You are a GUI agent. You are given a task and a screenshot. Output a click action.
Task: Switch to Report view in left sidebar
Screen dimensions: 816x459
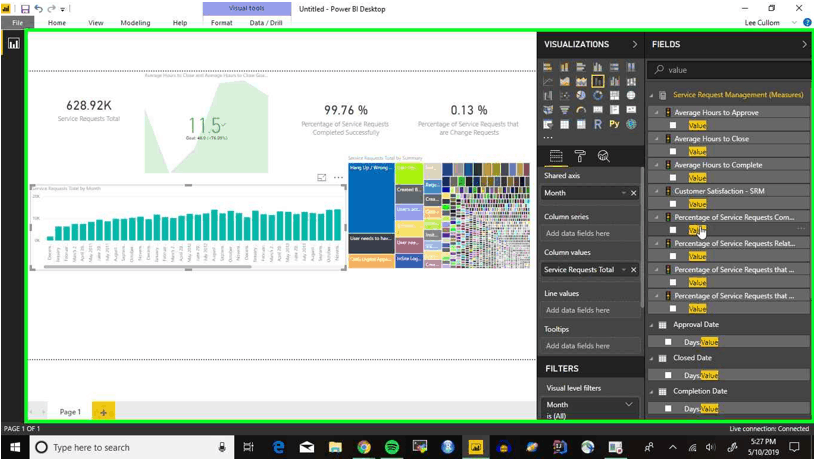14,44
